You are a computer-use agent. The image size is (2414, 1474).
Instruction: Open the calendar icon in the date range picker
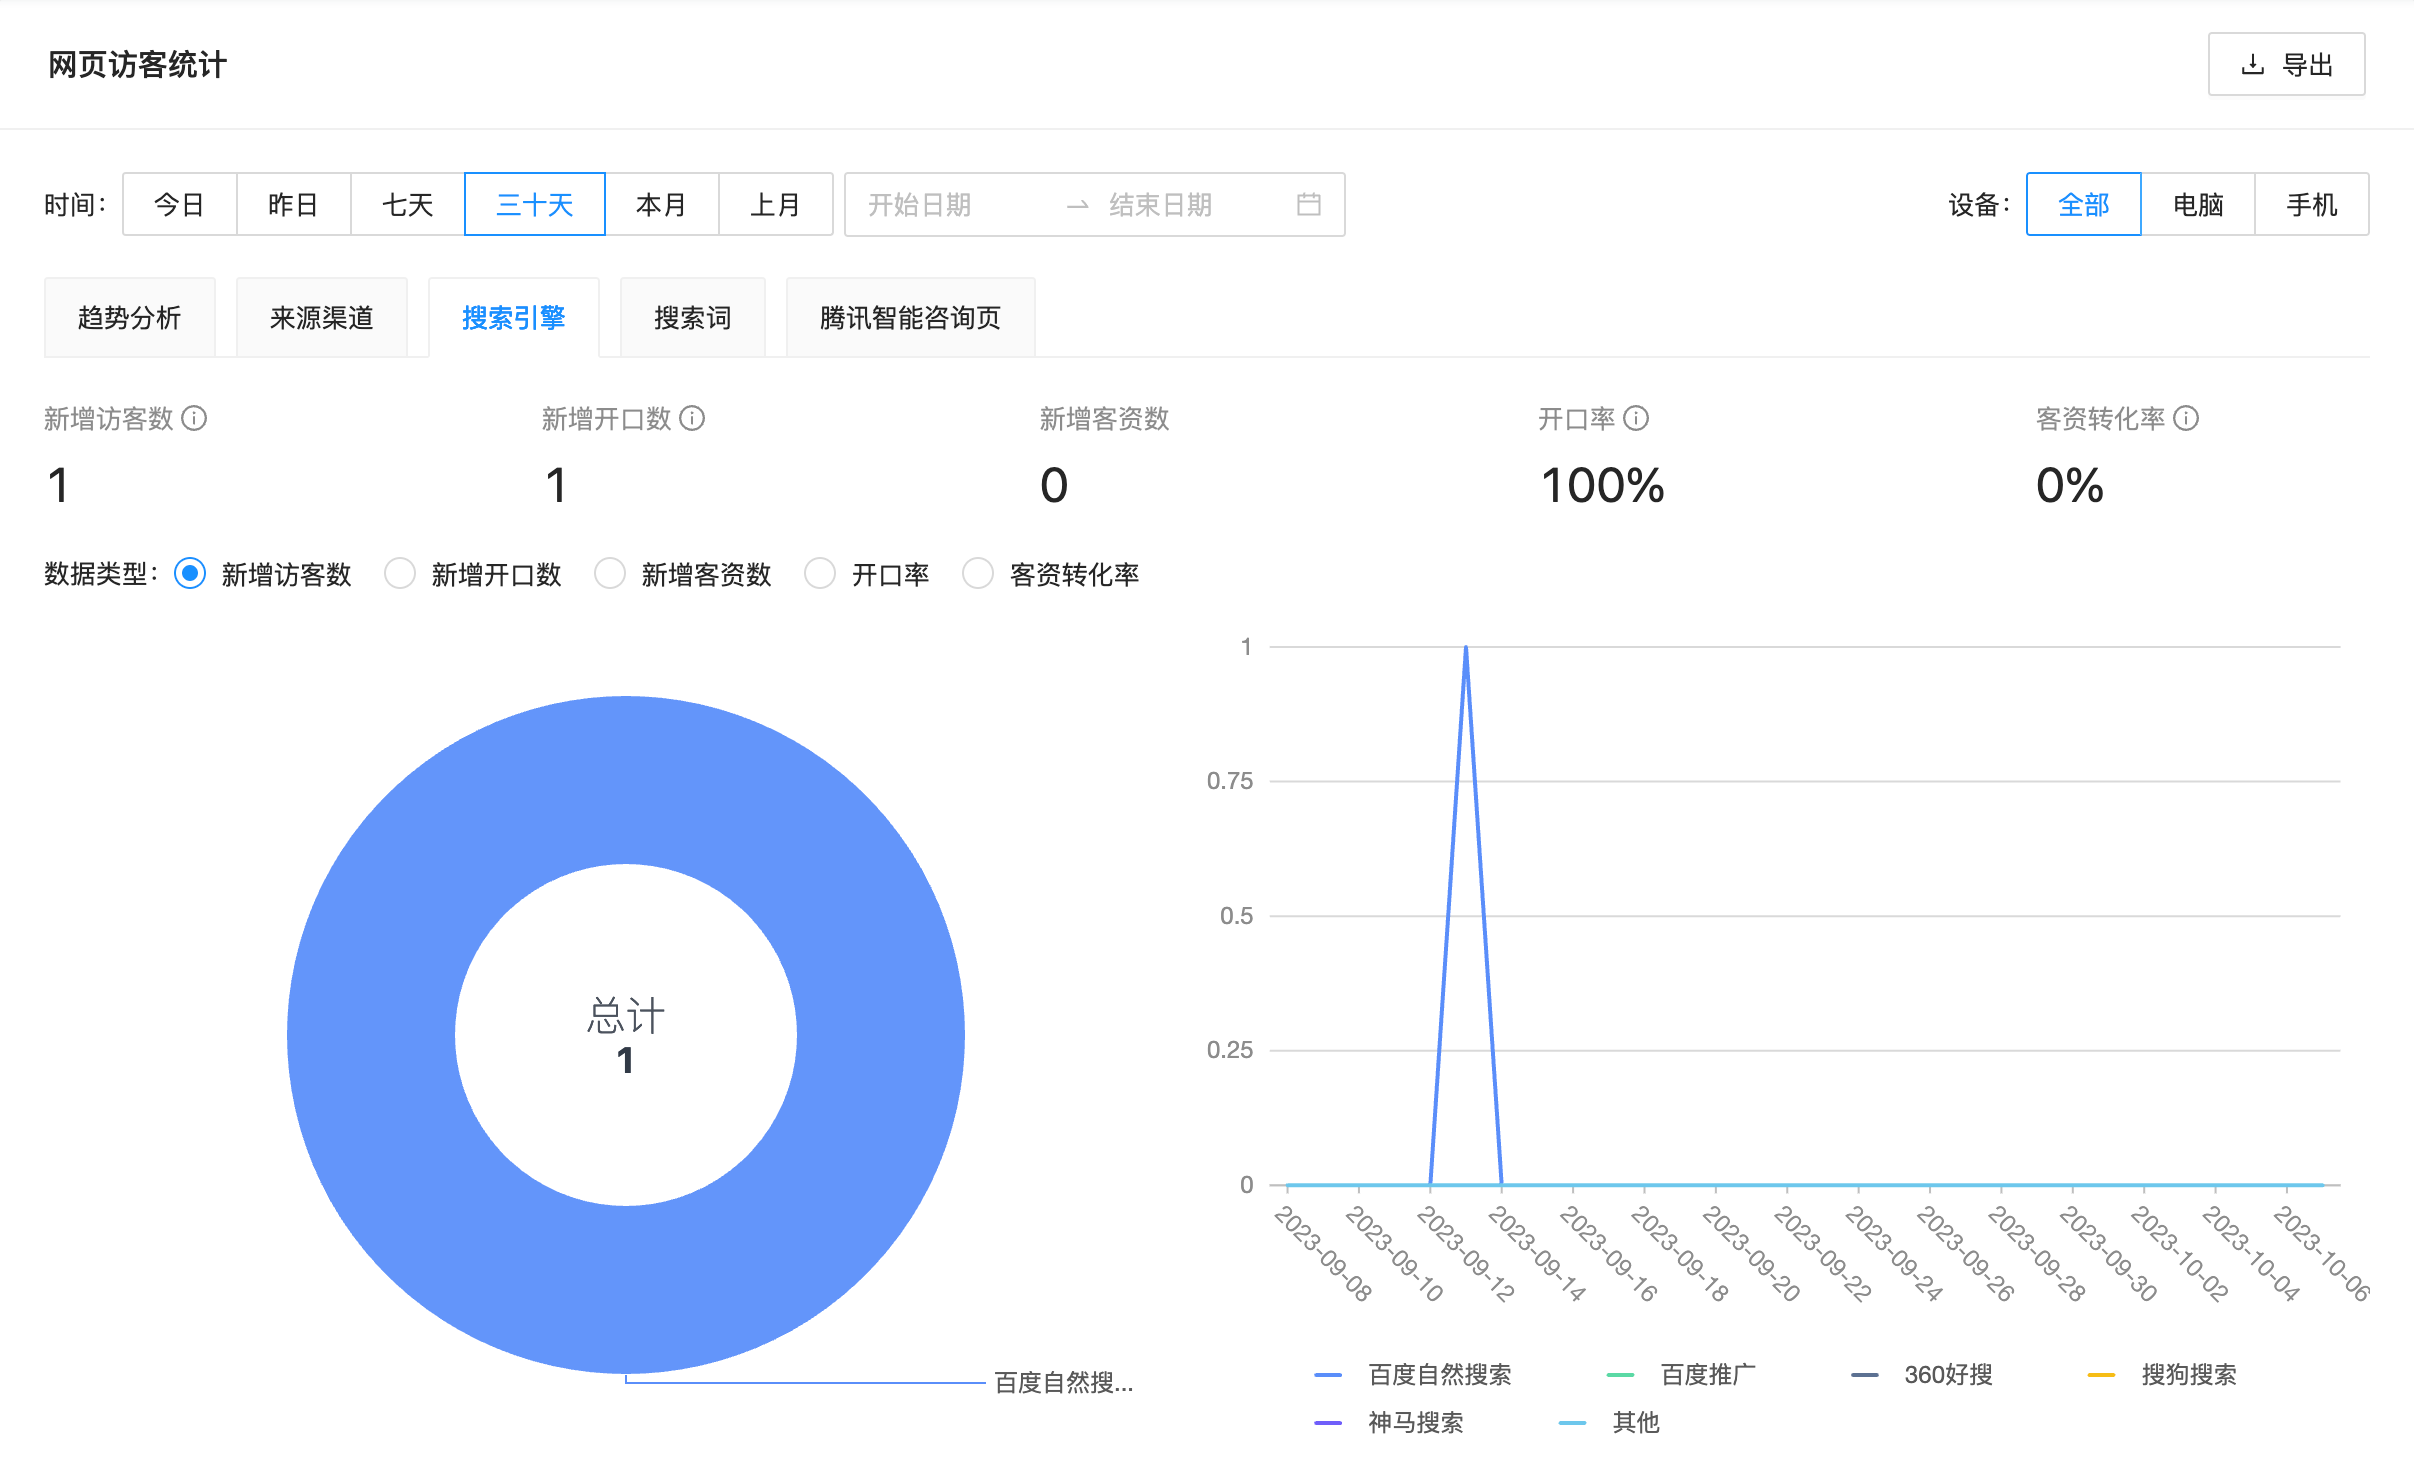click(1311, 204)
